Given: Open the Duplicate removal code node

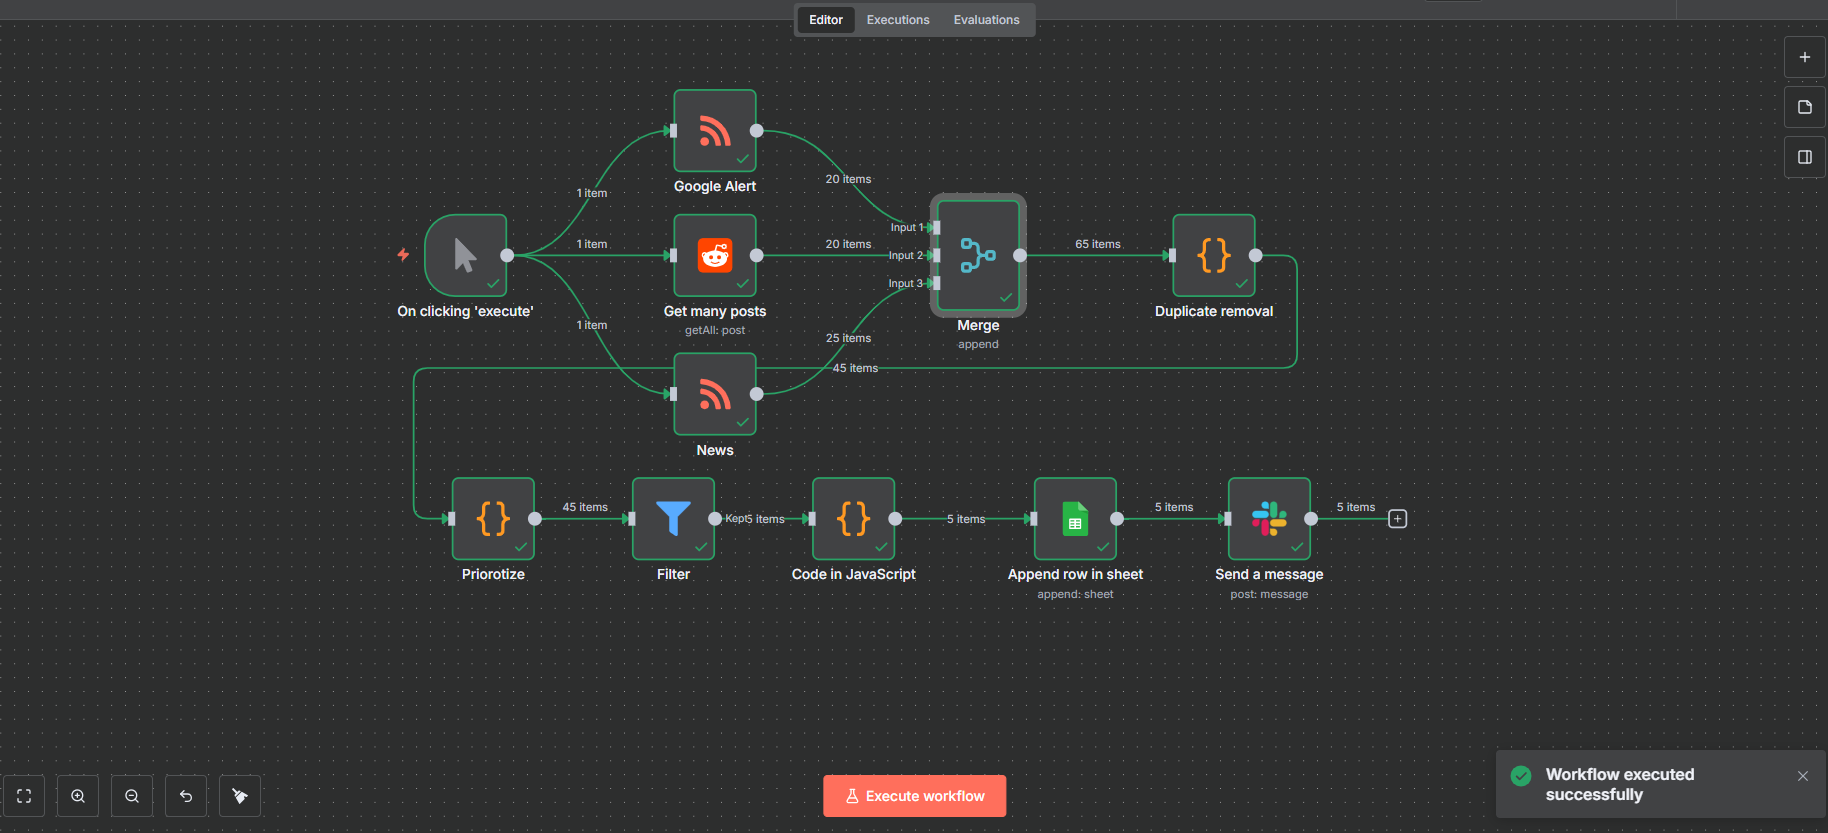Looking at the screenshot, I should [x=1213, y=256].
